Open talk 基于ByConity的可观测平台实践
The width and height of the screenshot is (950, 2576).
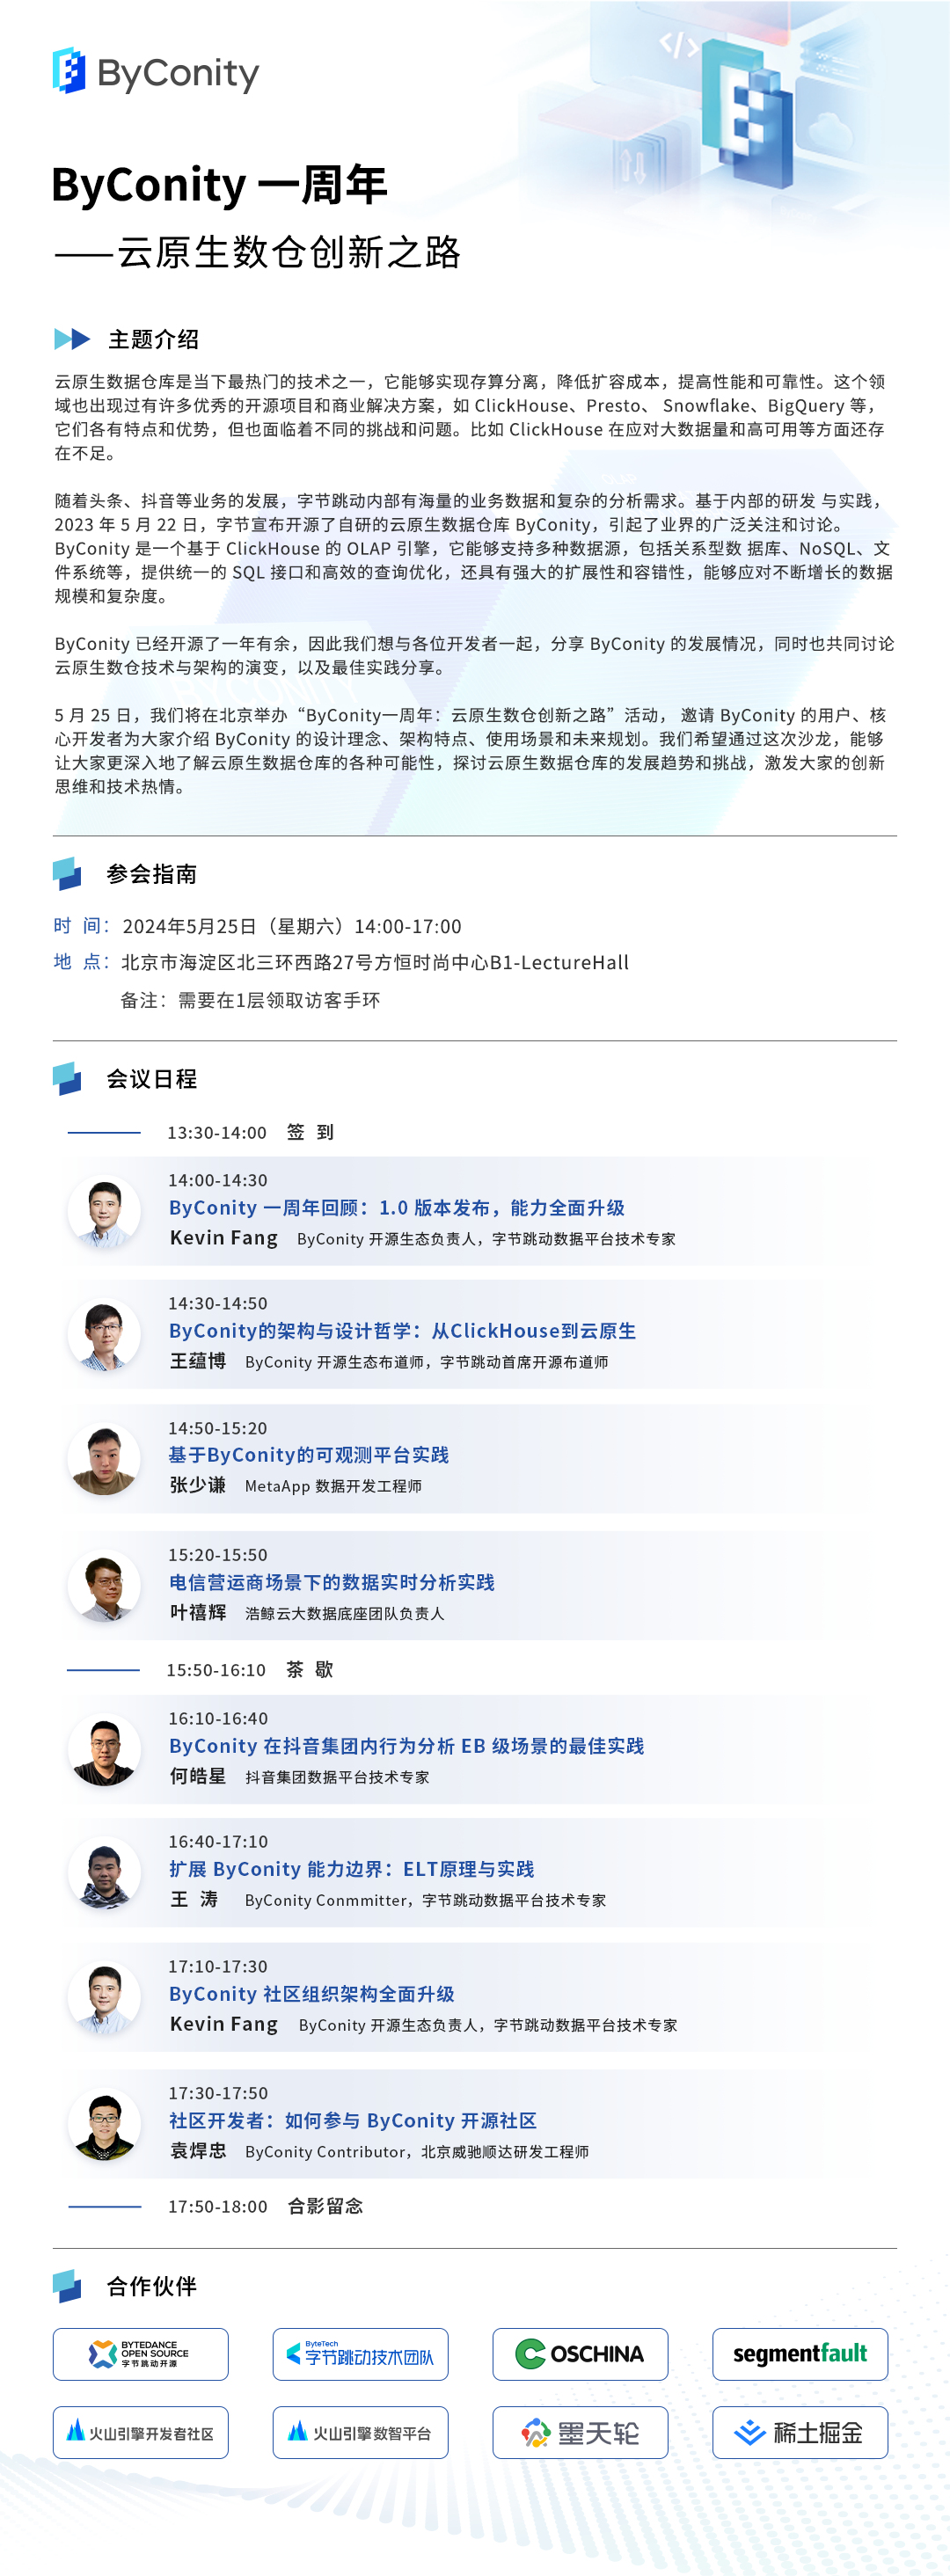tap(308, 1455)
